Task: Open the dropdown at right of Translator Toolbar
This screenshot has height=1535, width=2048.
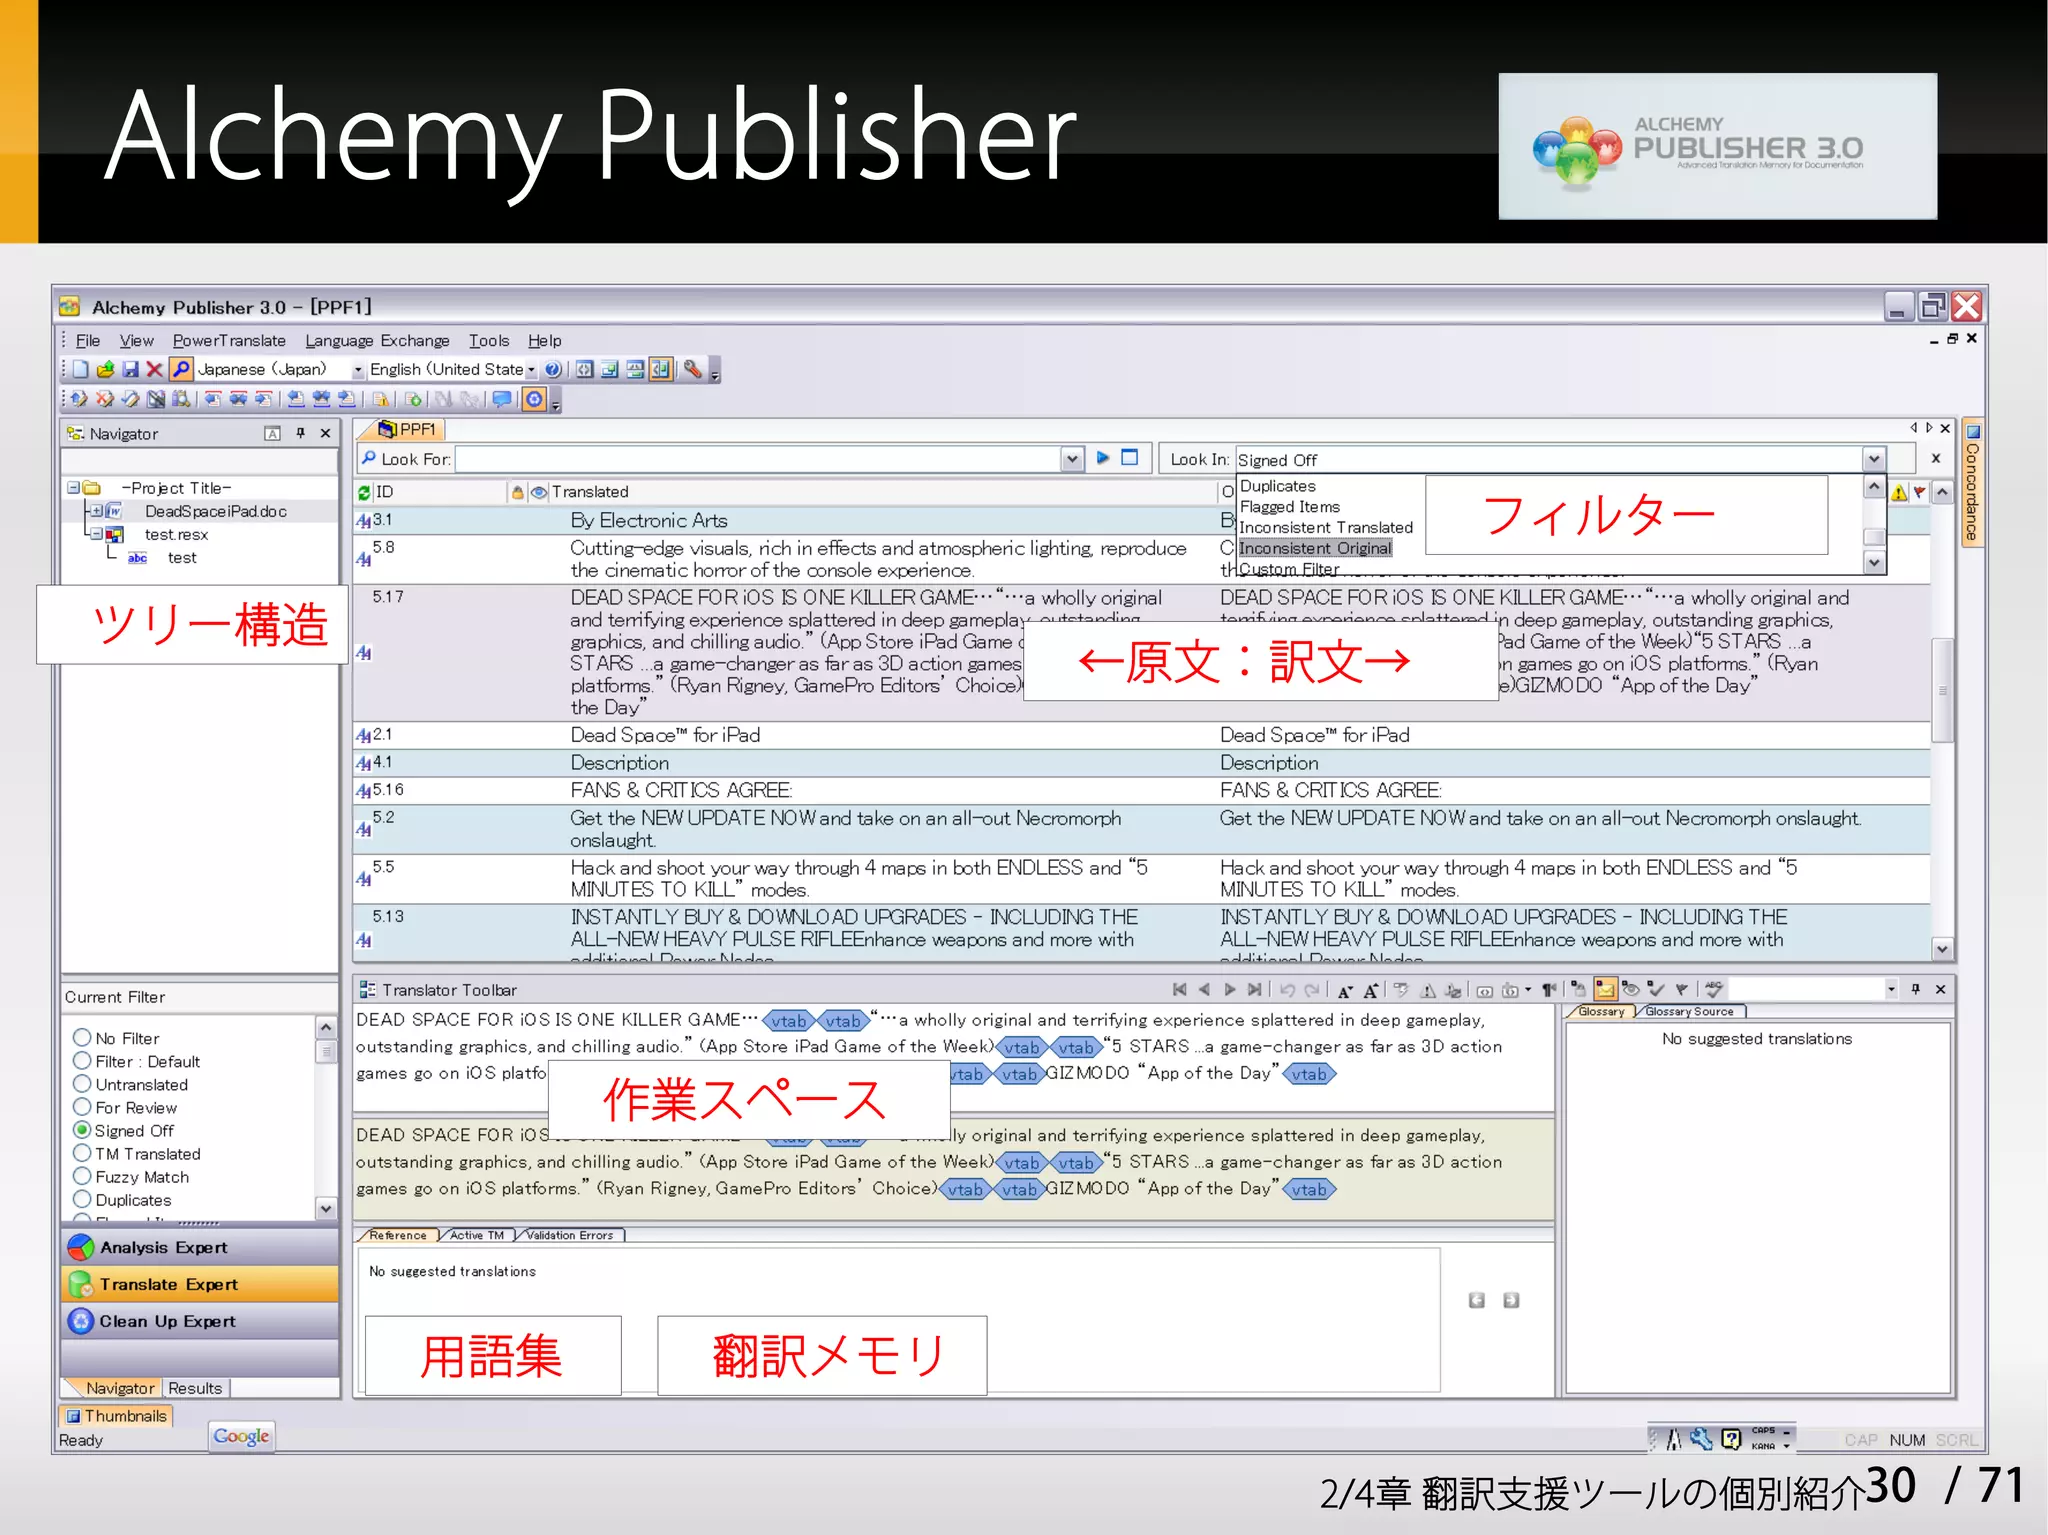Action: pyautogui.click(x=1891, y=989)
